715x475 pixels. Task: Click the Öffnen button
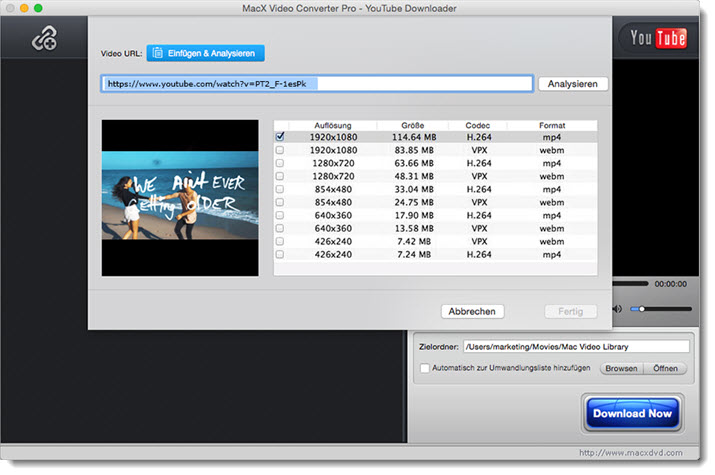(x=665, y=368)
